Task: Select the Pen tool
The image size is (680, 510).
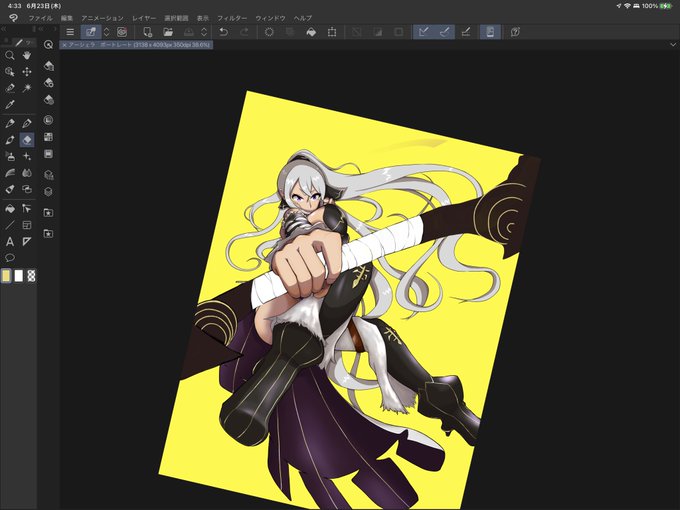Action: (x=10, y=124)
